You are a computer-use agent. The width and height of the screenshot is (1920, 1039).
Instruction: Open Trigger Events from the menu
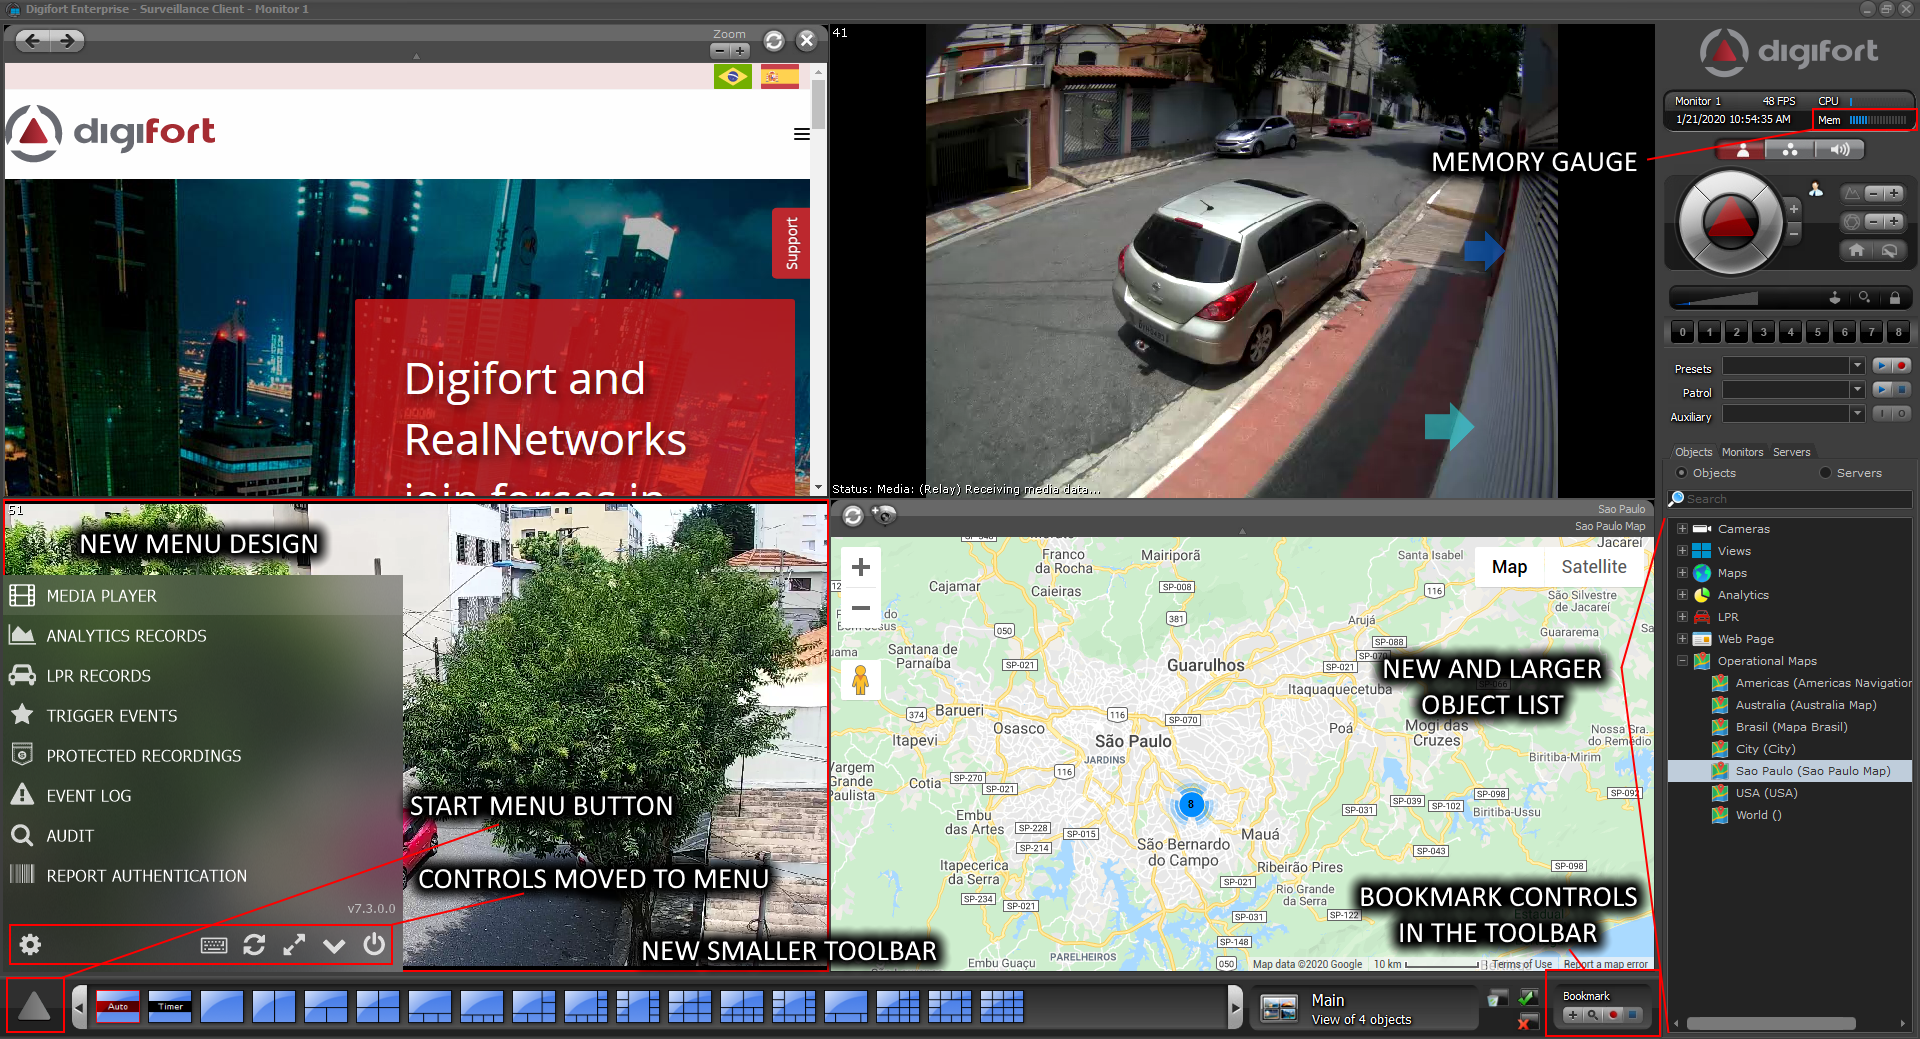[x=203, y=716]
